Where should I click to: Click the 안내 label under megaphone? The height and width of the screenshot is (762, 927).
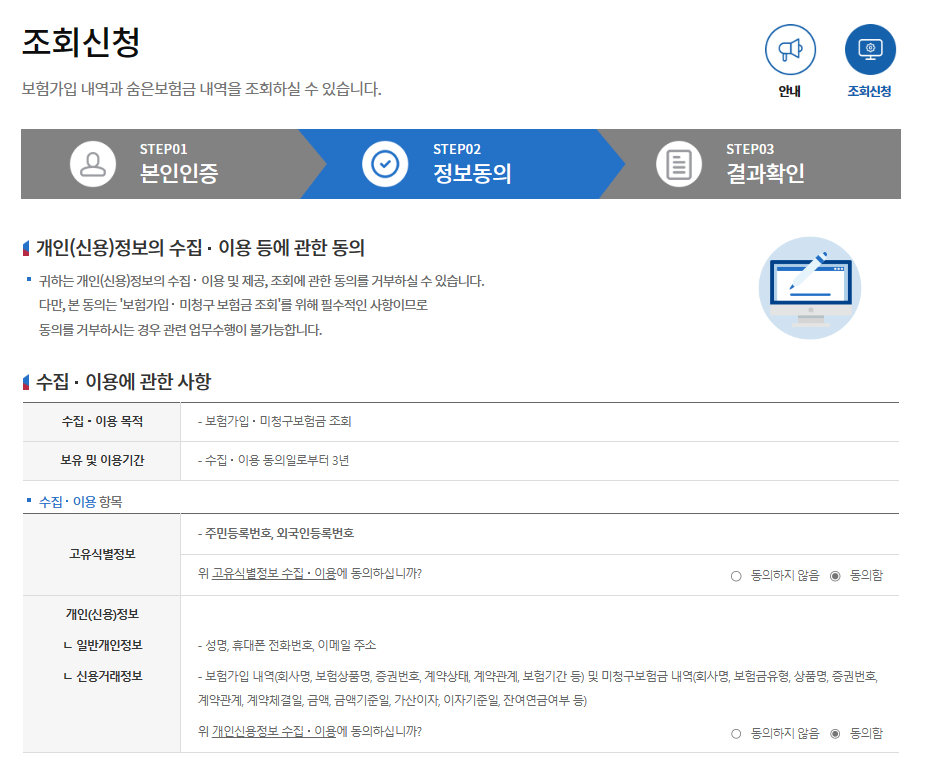(x=790, y=91)
